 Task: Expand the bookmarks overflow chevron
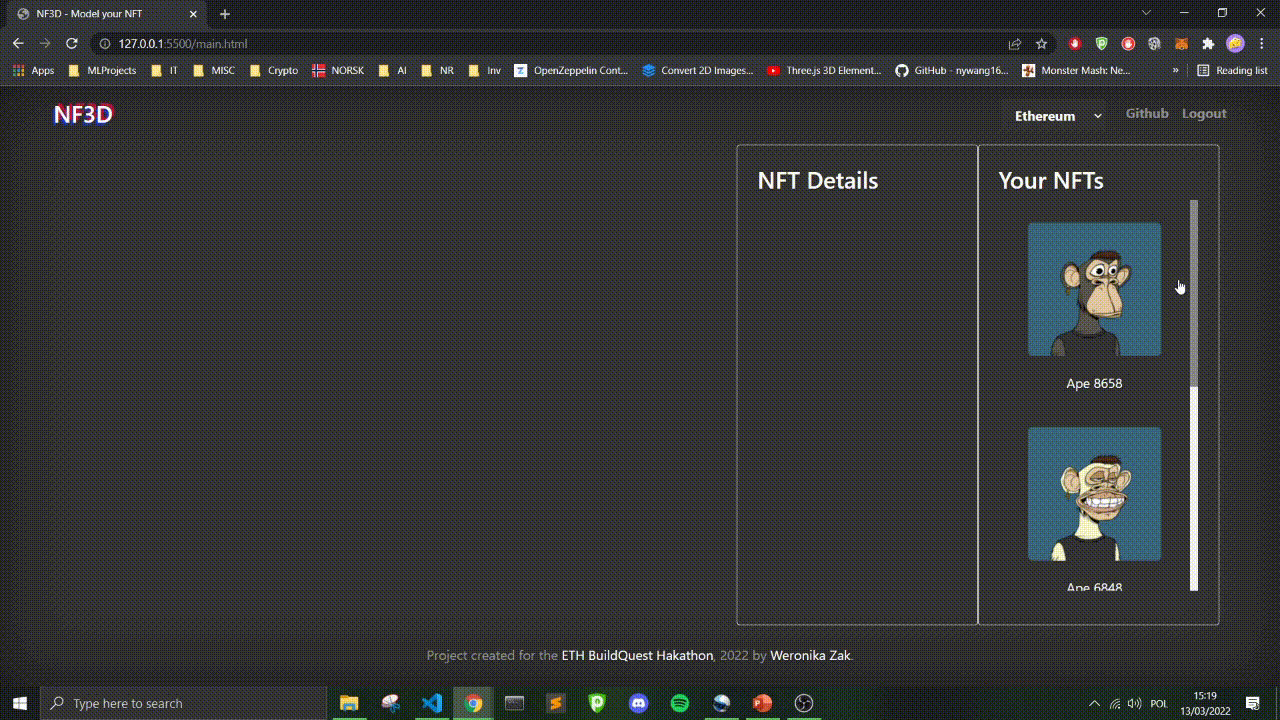point(1175,71)
